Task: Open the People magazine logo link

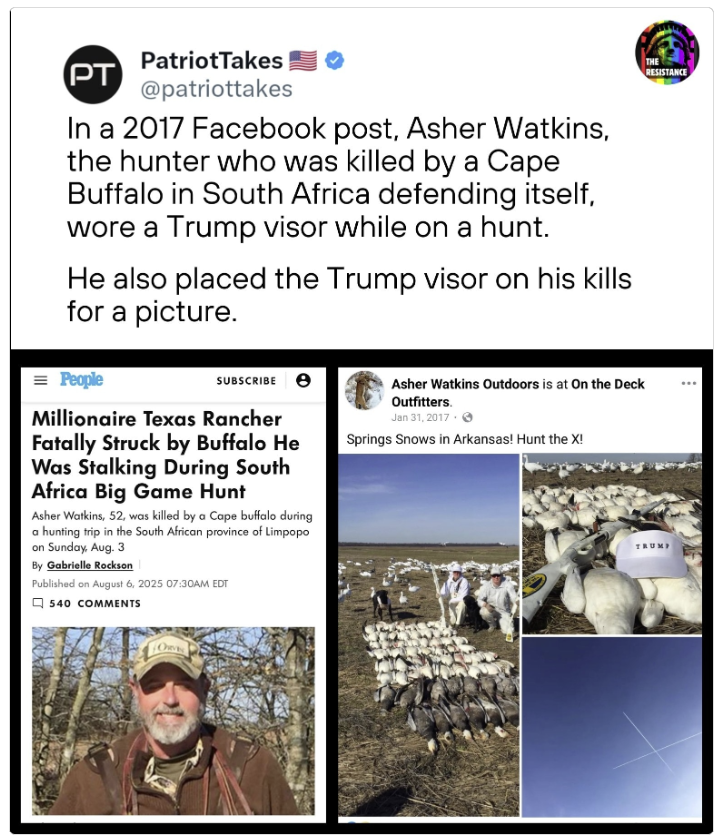Action: coord(81,380)
